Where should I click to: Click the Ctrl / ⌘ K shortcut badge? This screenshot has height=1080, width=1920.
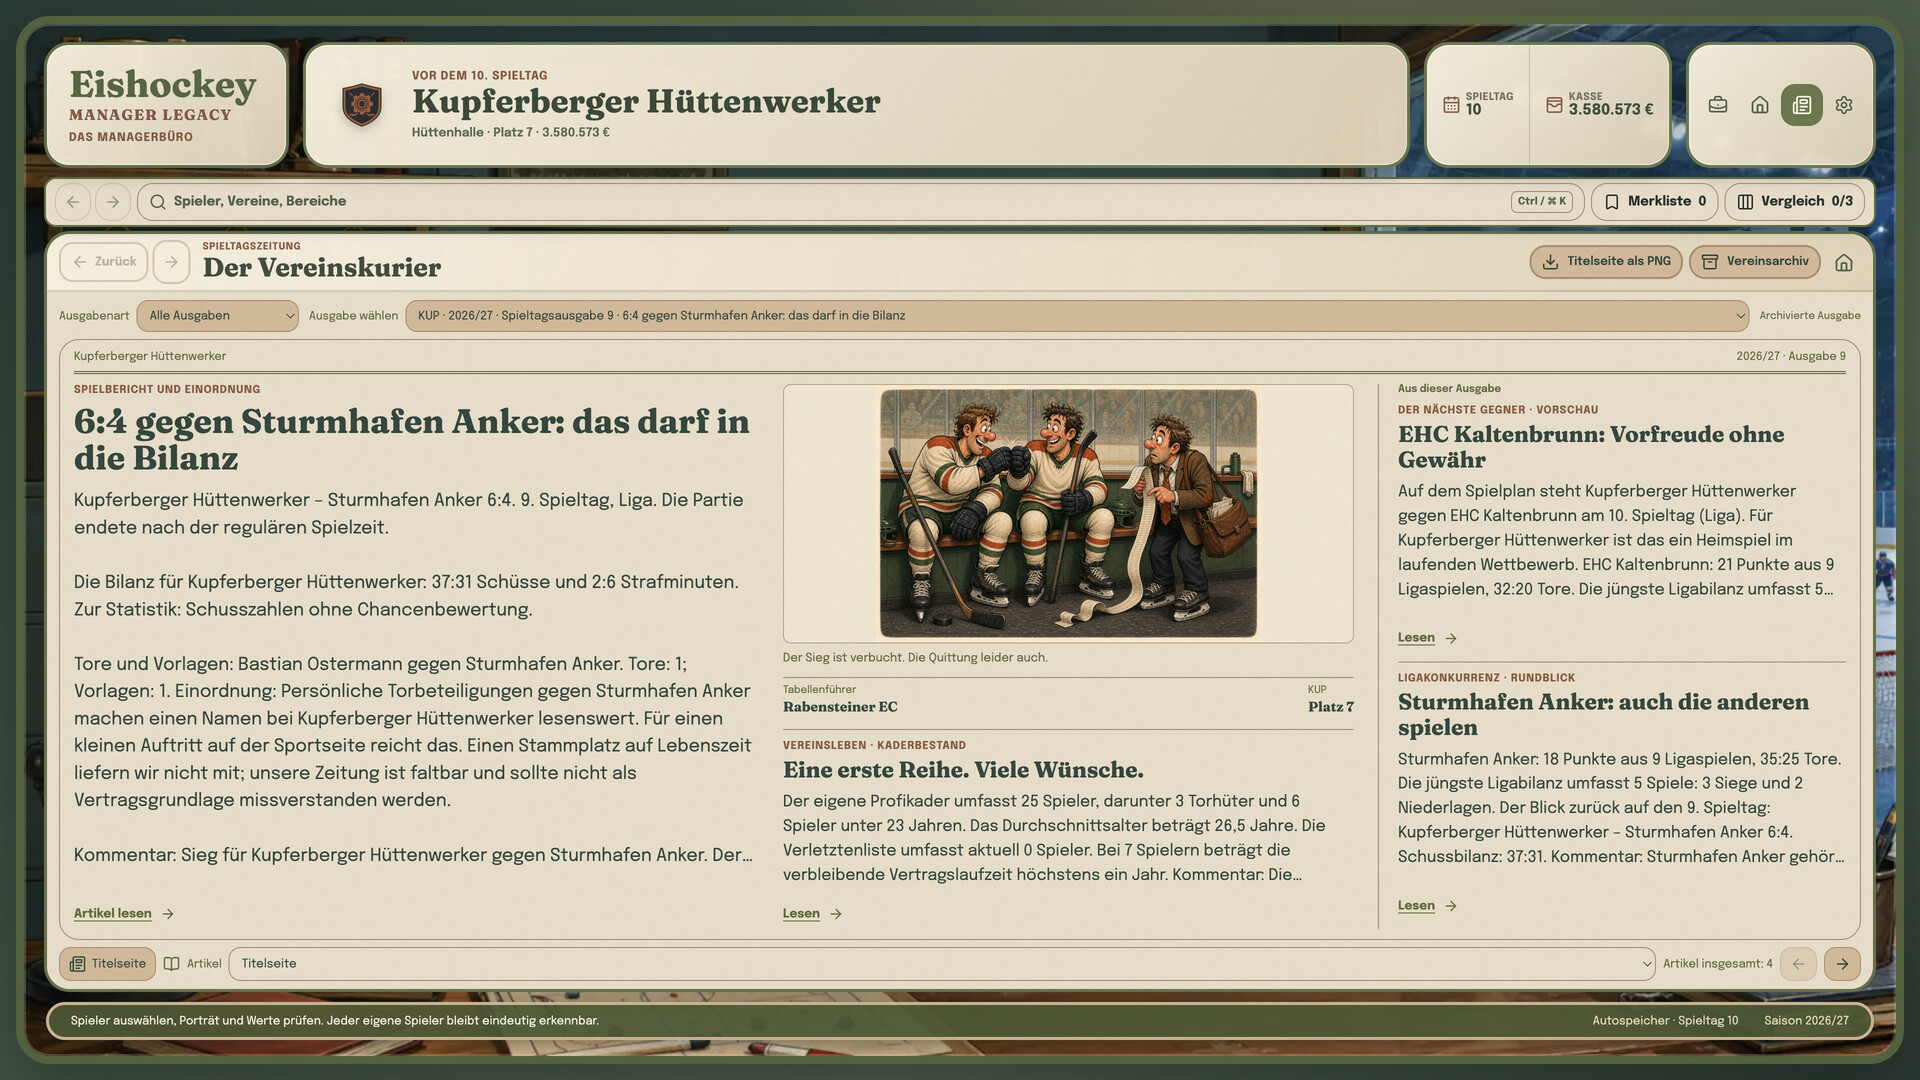point(1542,201)
